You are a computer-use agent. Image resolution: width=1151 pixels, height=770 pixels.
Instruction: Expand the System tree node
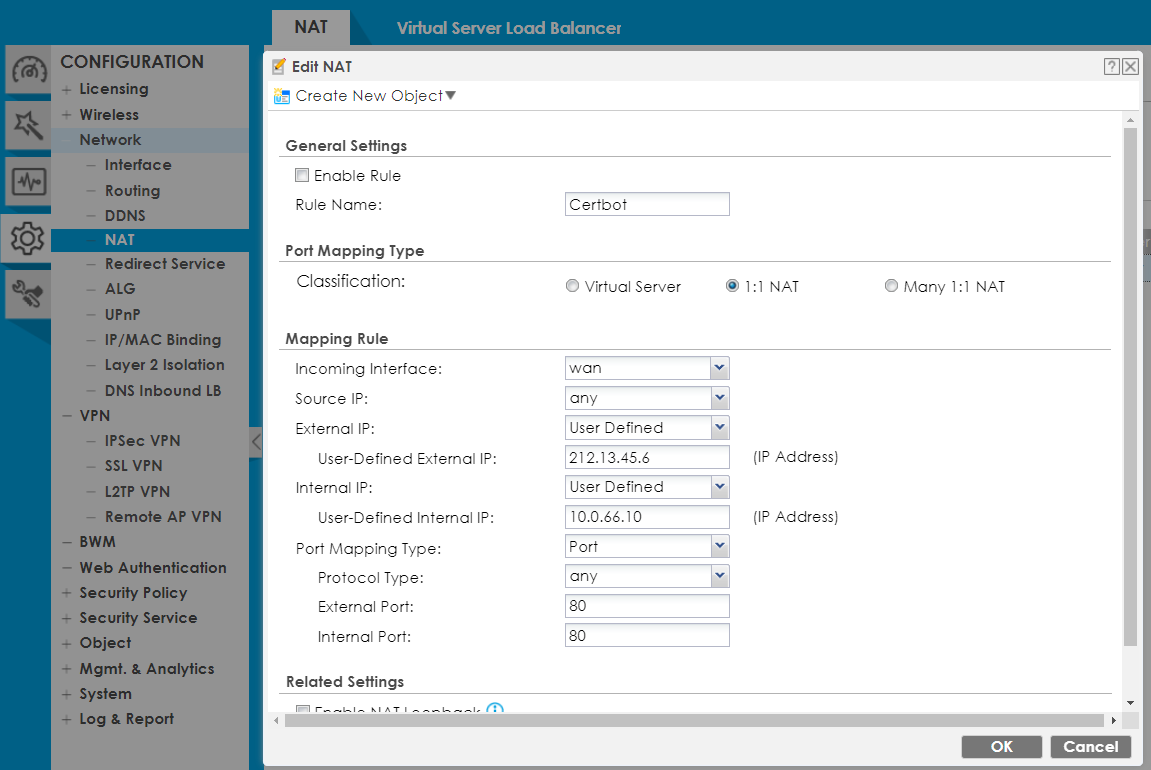[67, 694]
